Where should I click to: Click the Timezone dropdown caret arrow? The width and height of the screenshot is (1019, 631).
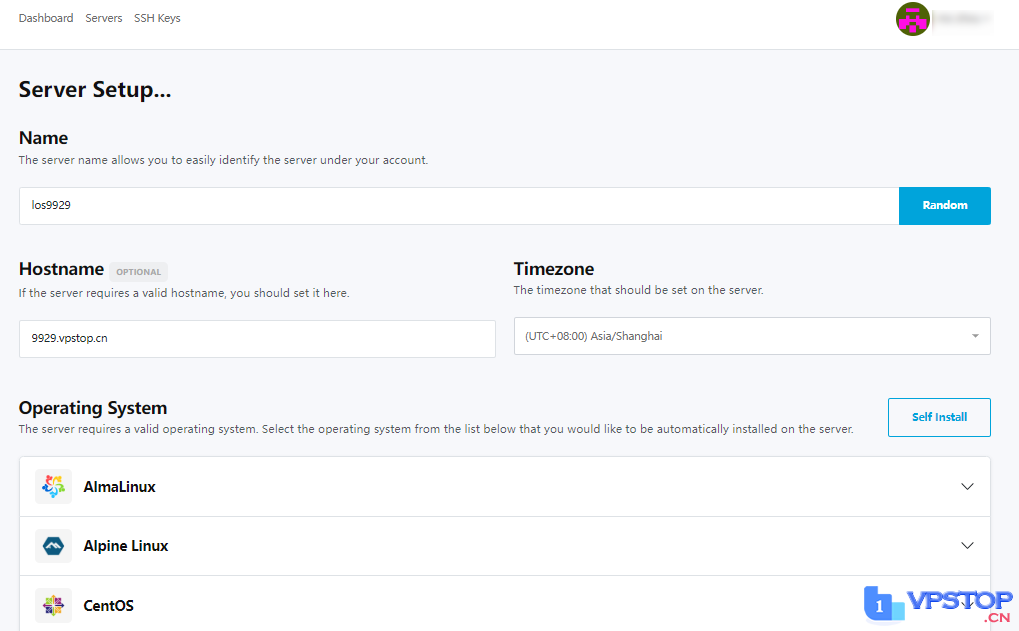tap(975, 336)
